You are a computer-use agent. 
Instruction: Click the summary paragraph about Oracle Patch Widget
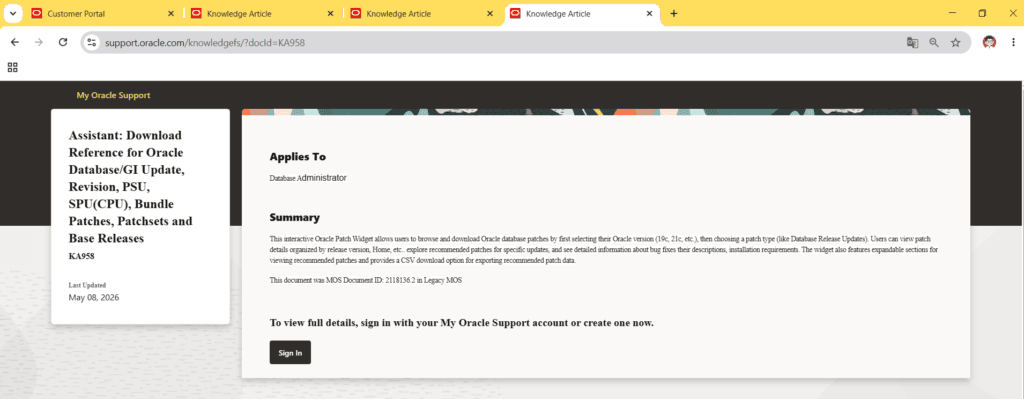pyautogui.click(x=604, y=249)
